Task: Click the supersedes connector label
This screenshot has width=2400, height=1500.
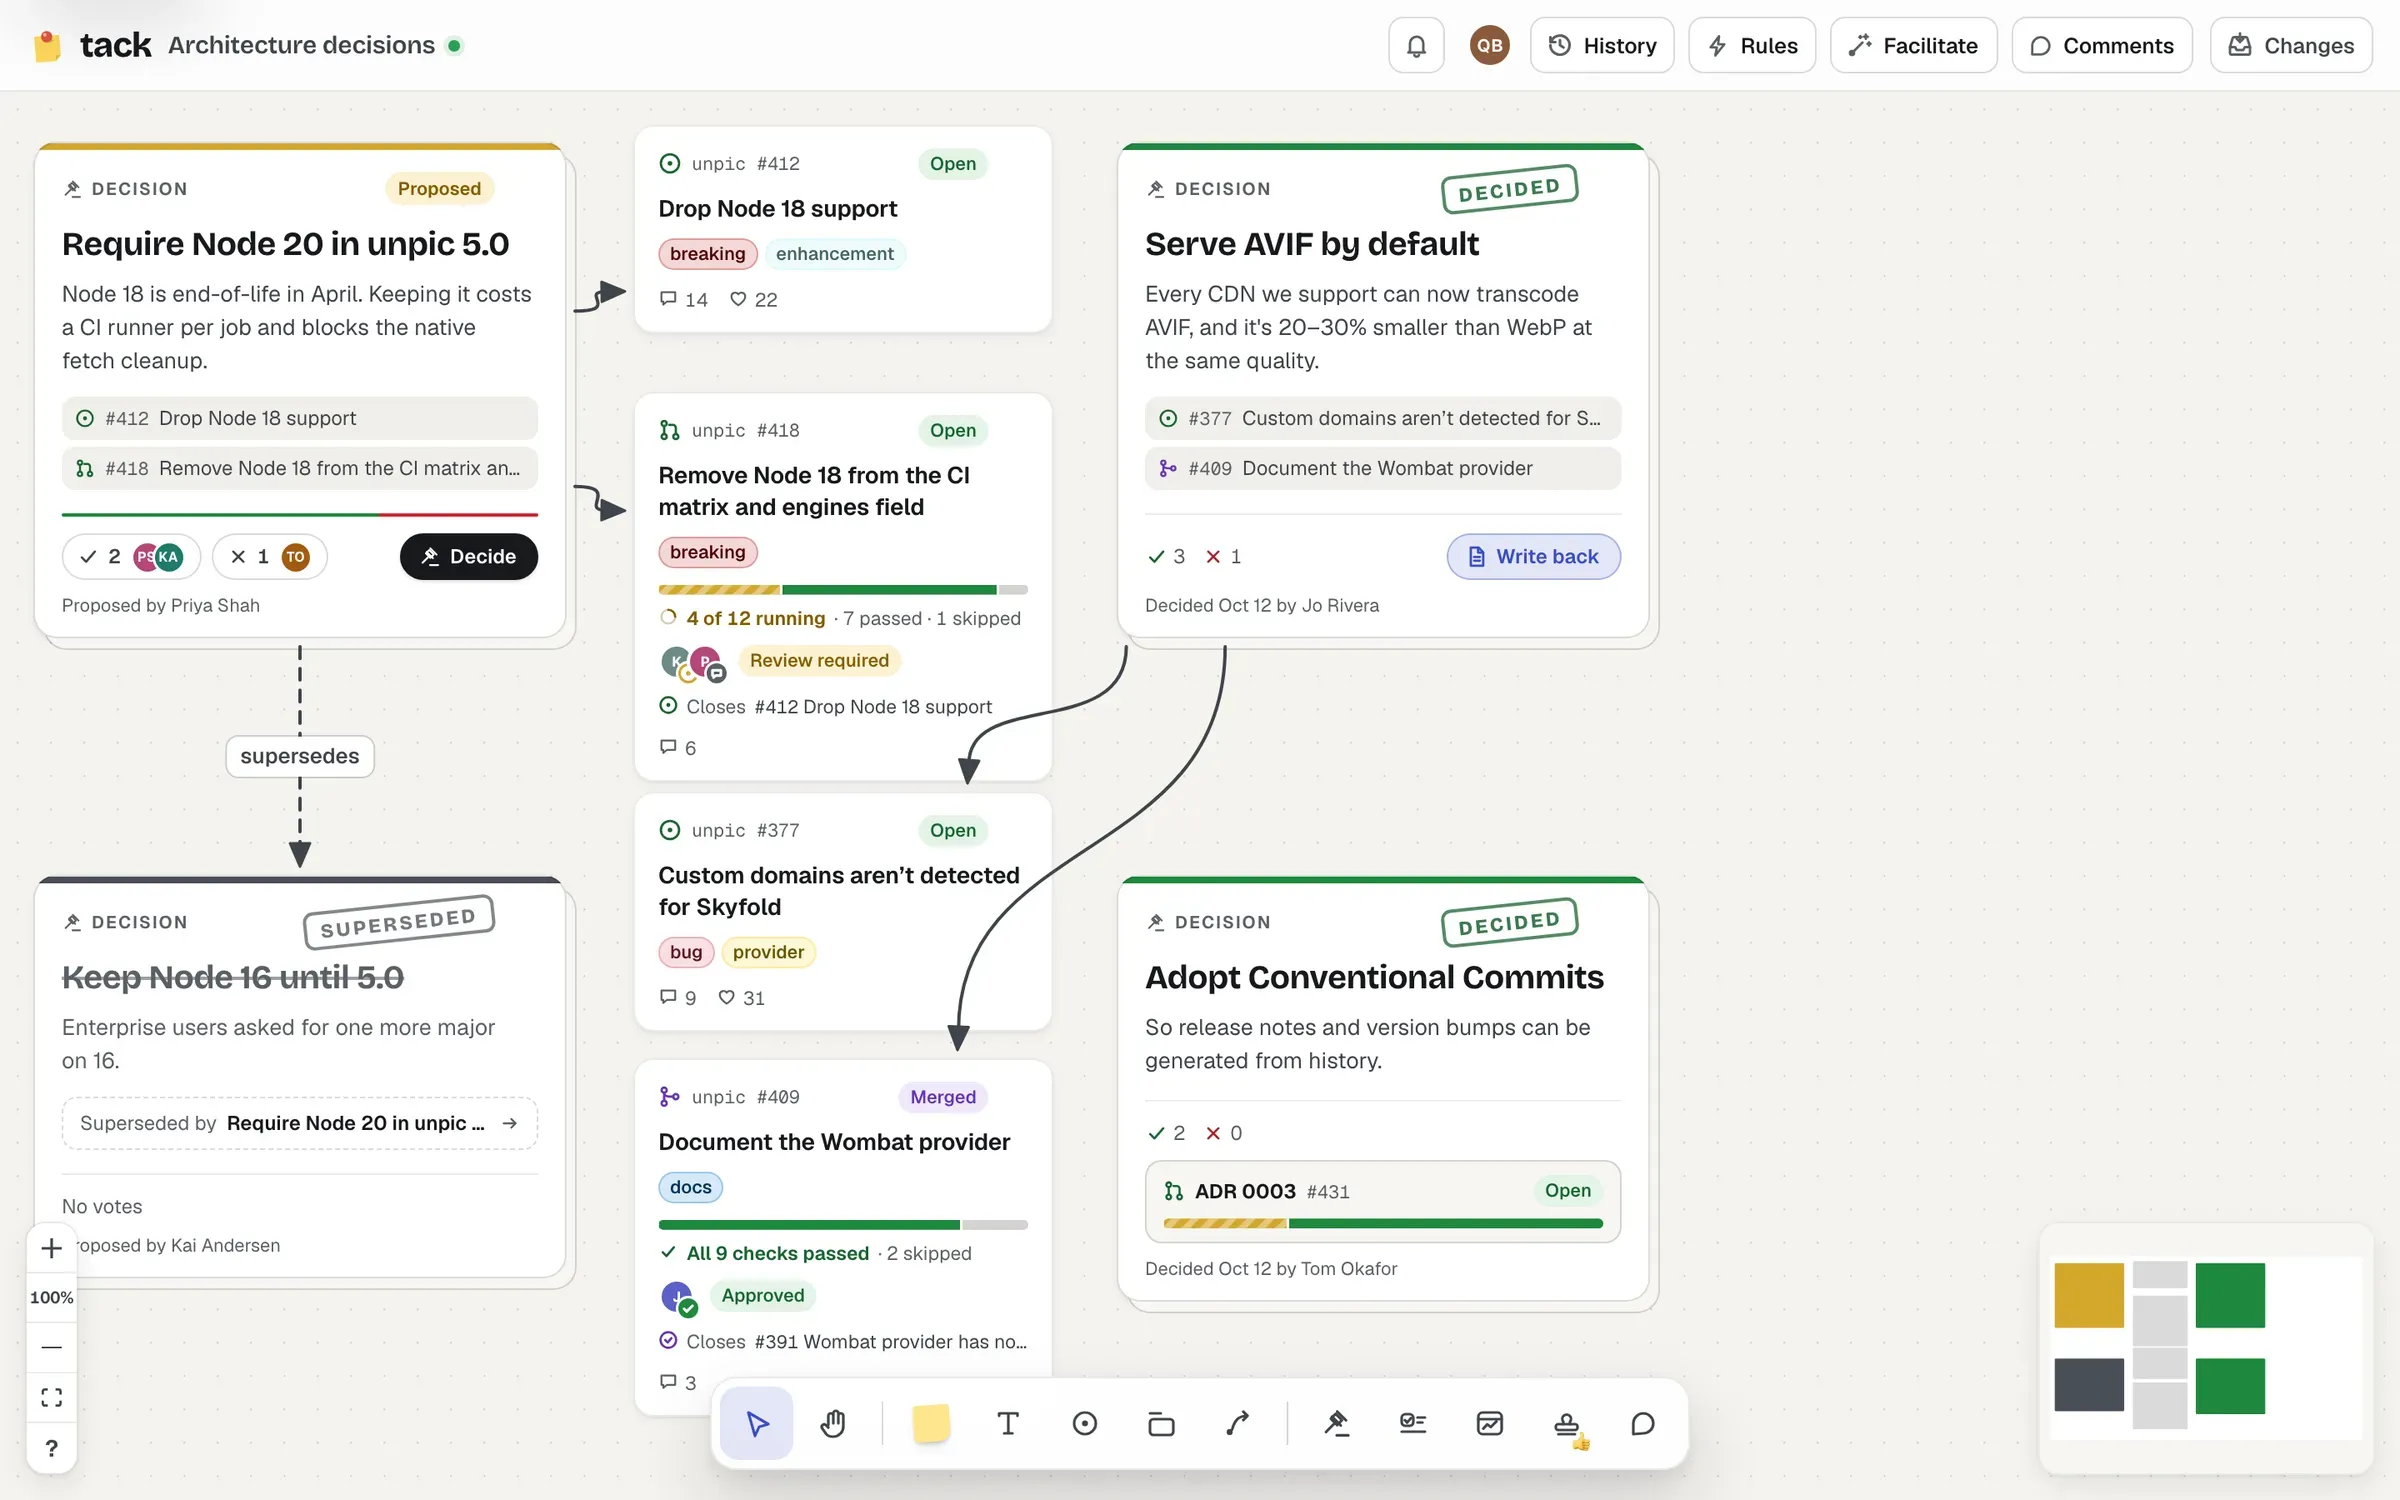Action: pyautogui.click(x=299, y=756)
